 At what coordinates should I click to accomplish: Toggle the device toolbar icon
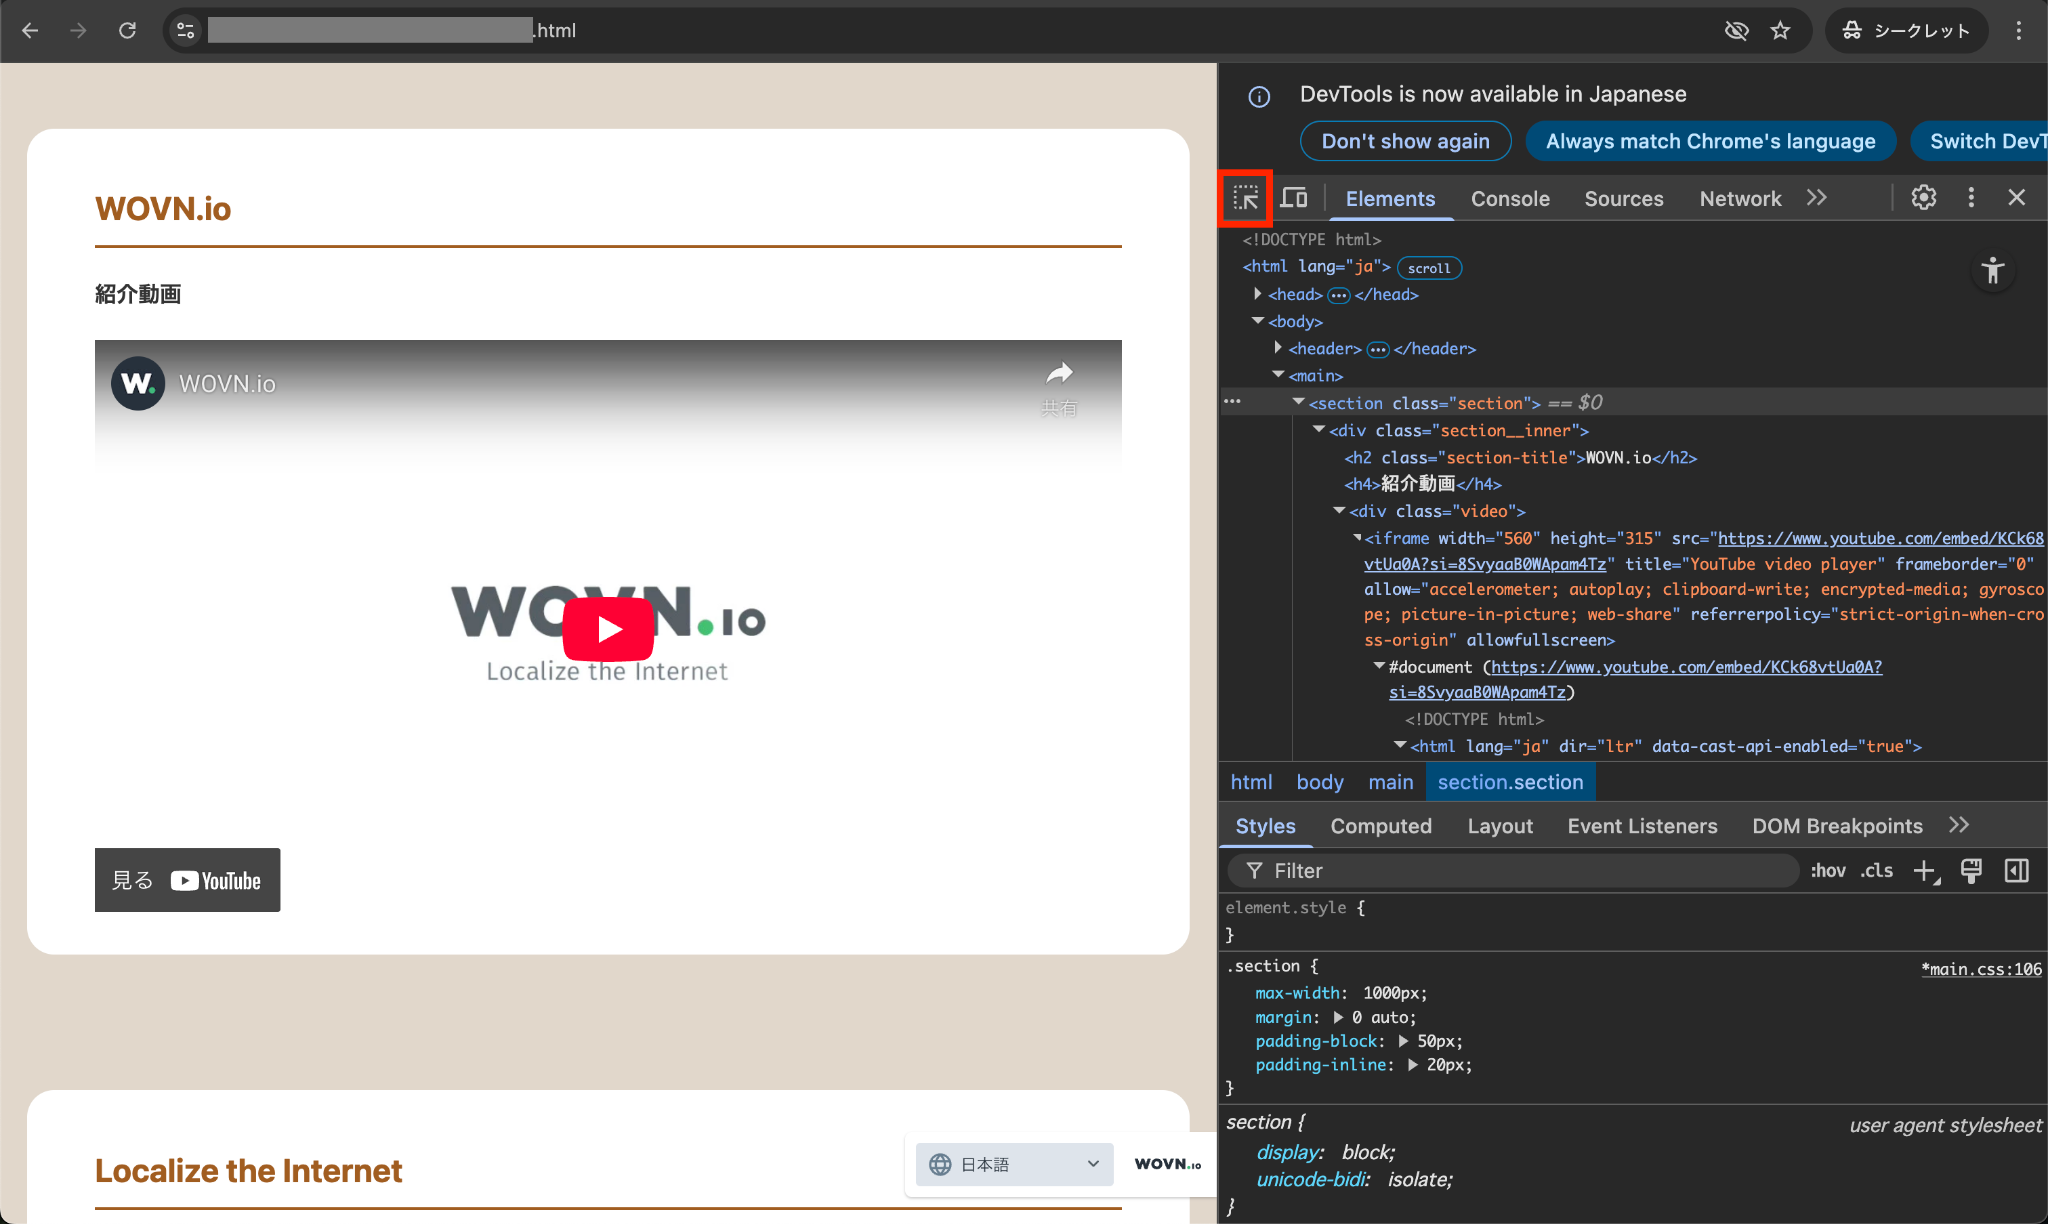[1294, 198]
